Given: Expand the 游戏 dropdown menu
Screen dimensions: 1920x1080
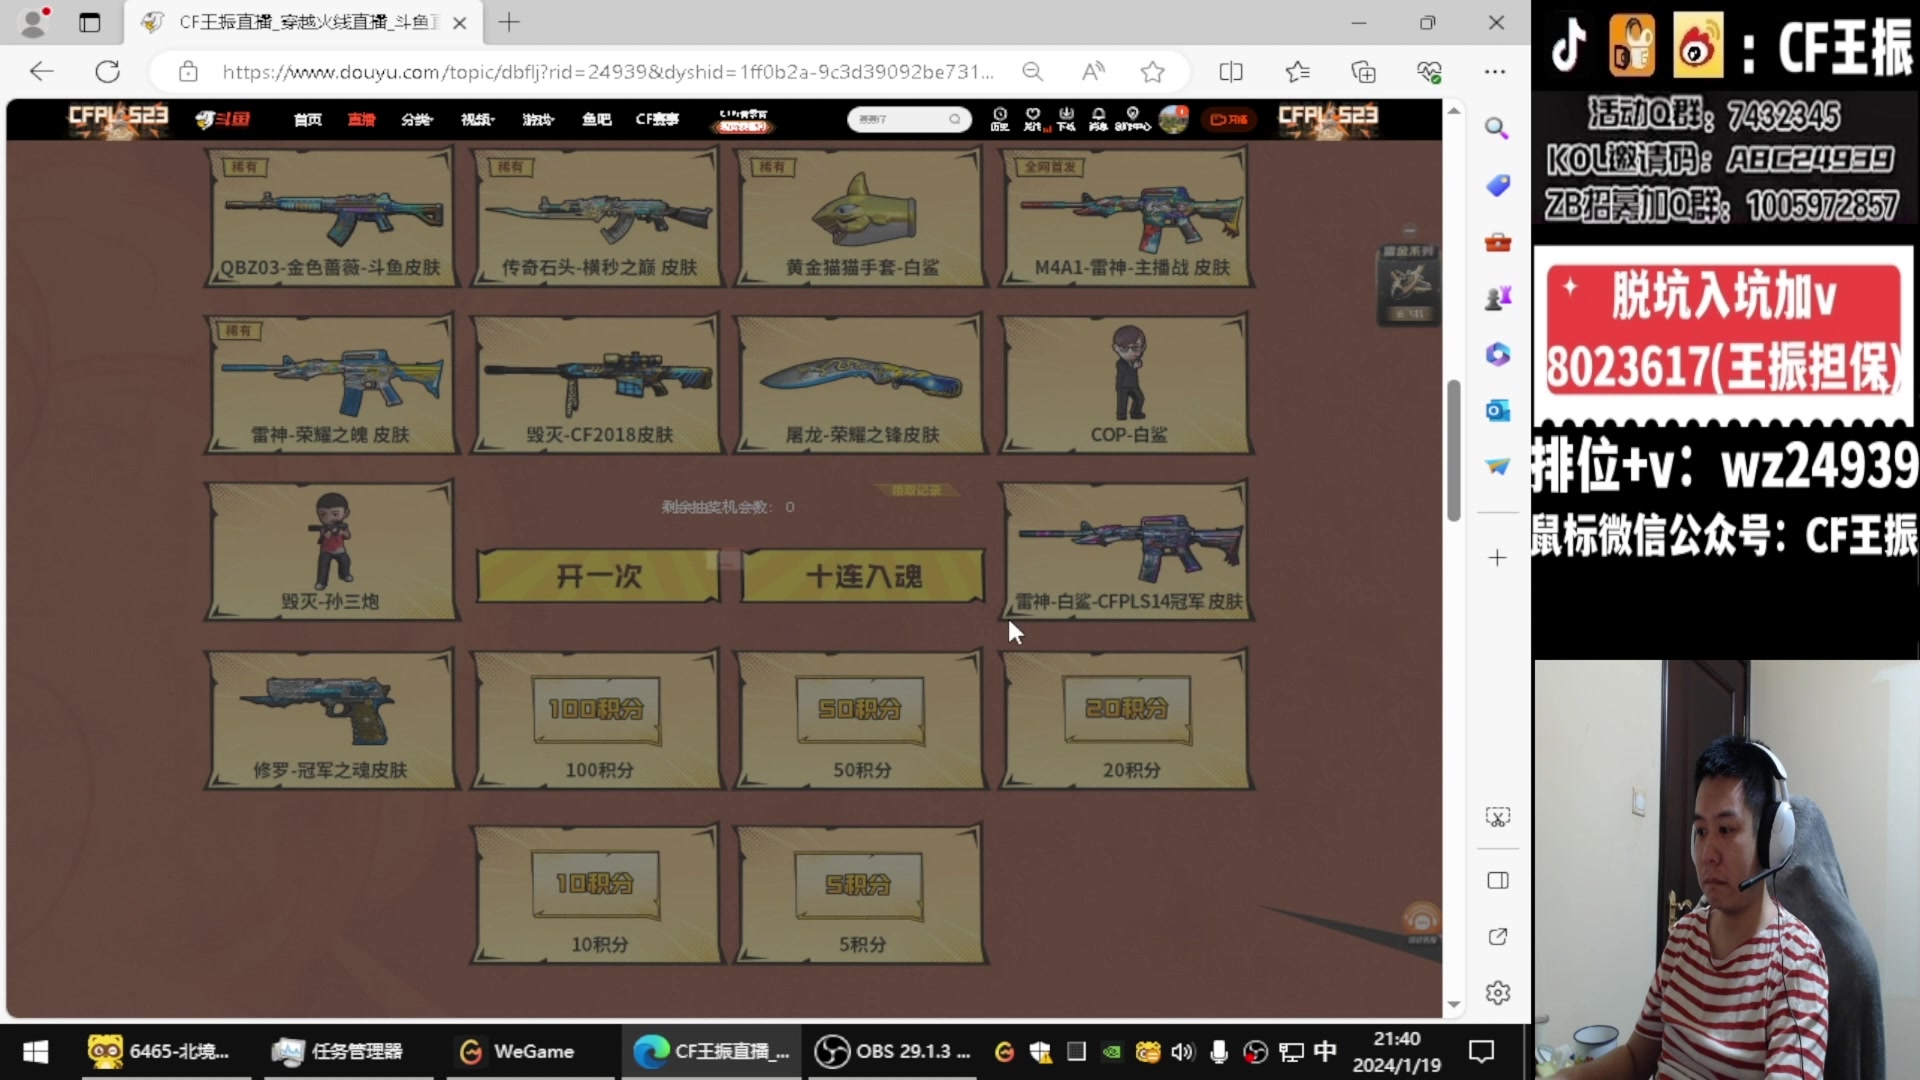Looking at the screenshot, I should [537, 120].
